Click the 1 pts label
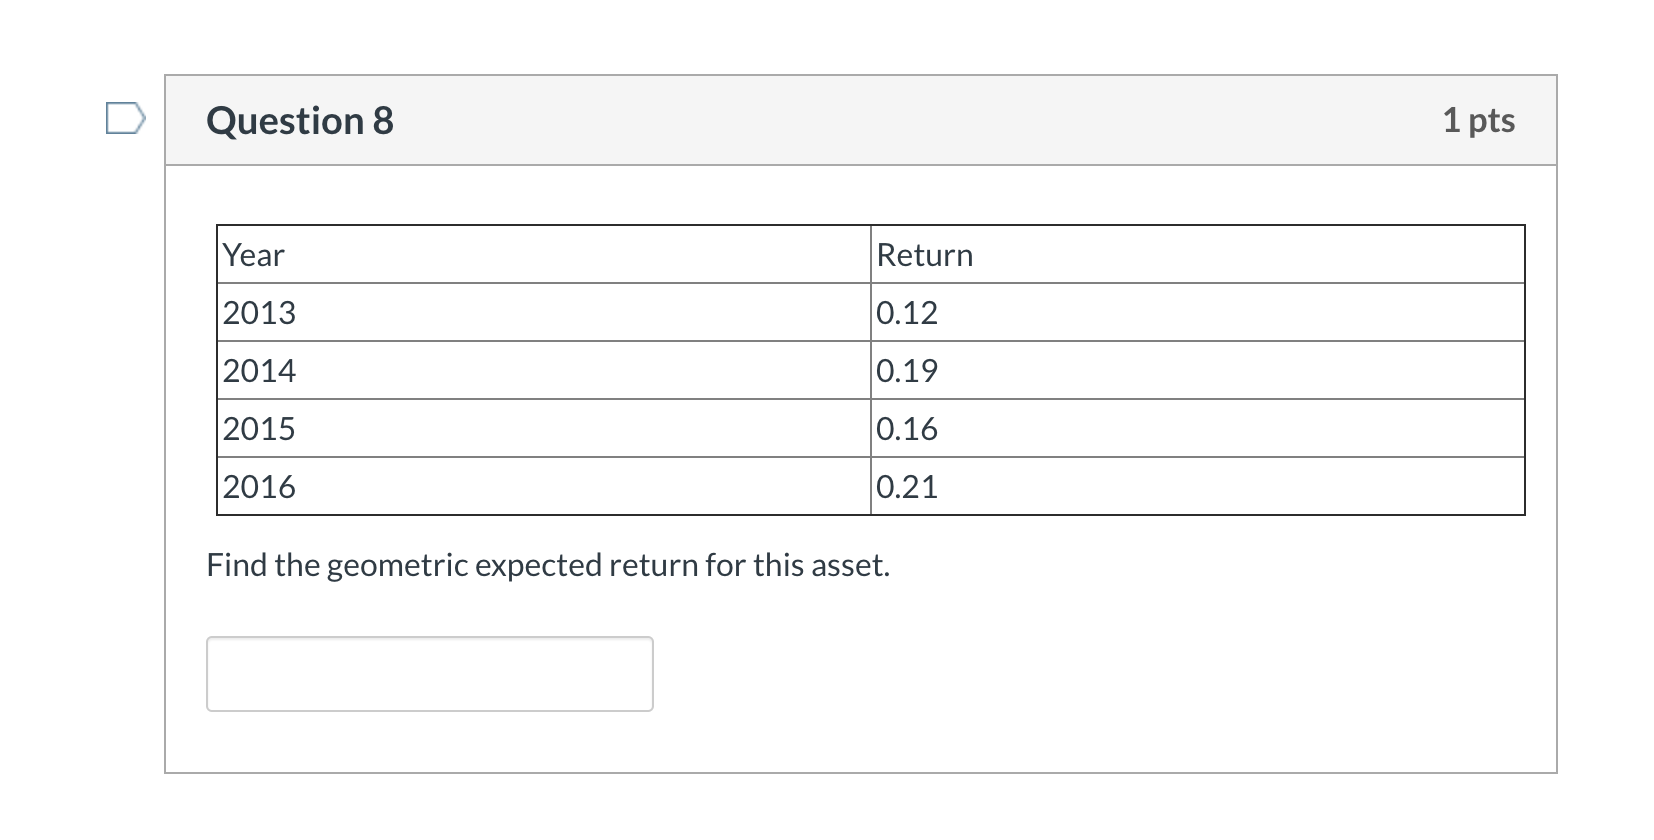This screenshot has width=1654, height=840. point(1479,120)
